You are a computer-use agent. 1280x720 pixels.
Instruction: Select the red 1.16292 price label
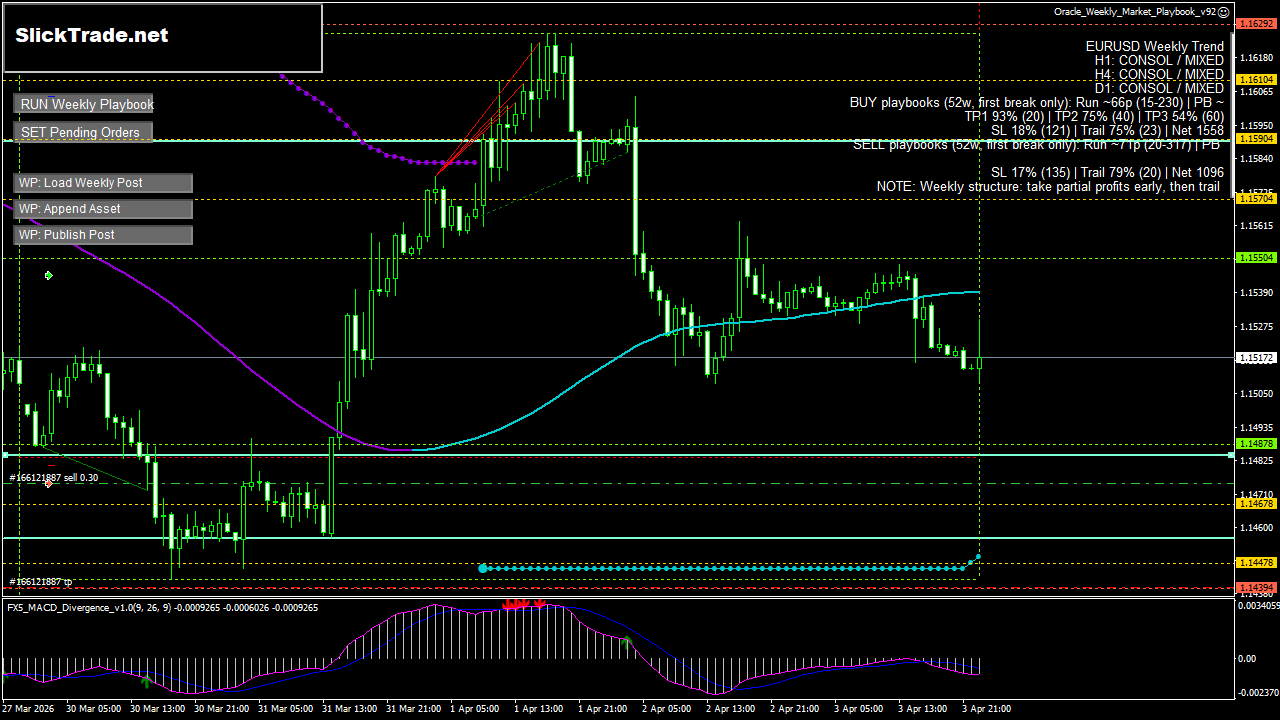coord(1256,23)
